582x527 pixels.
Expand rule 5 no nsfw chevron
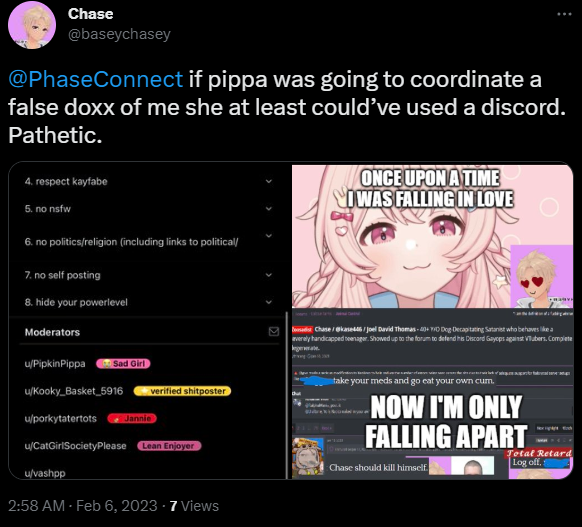pos(269,209)
